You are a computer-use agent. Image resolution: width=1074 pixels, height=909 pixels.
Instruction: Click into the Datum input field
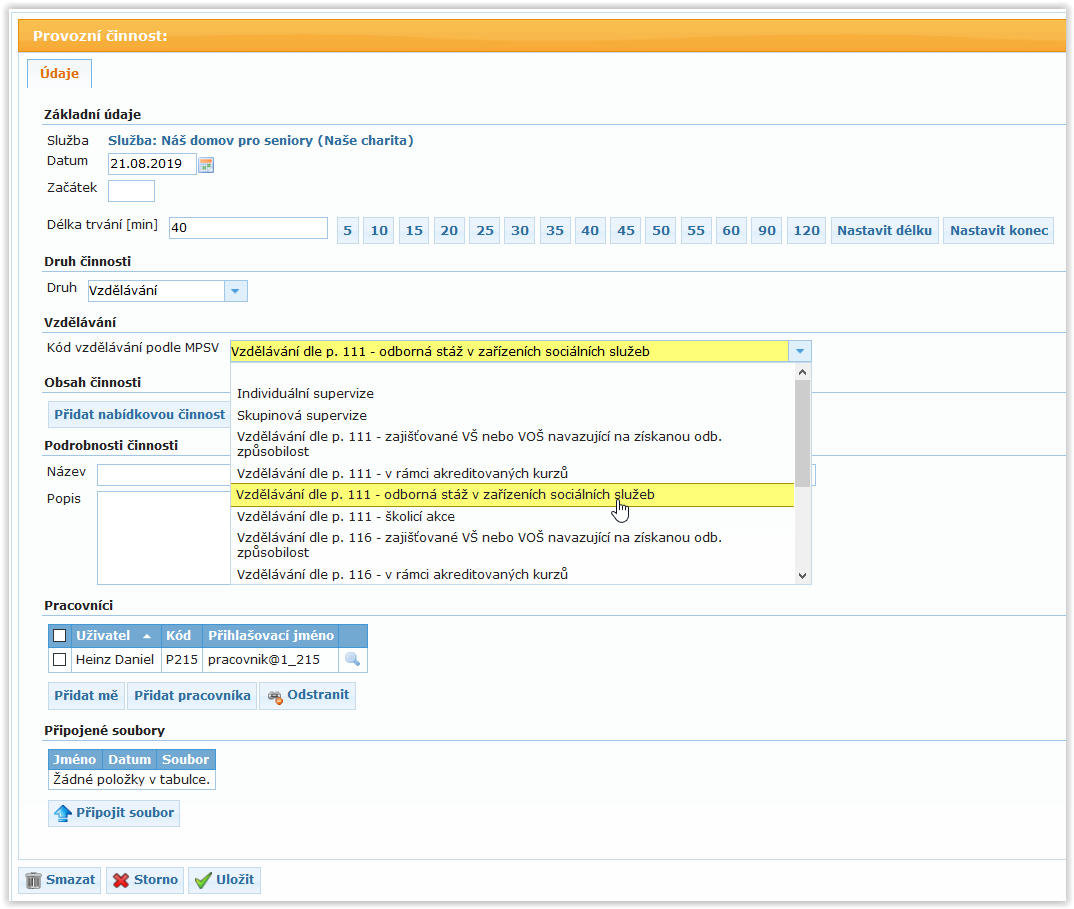tap(152, 164)
